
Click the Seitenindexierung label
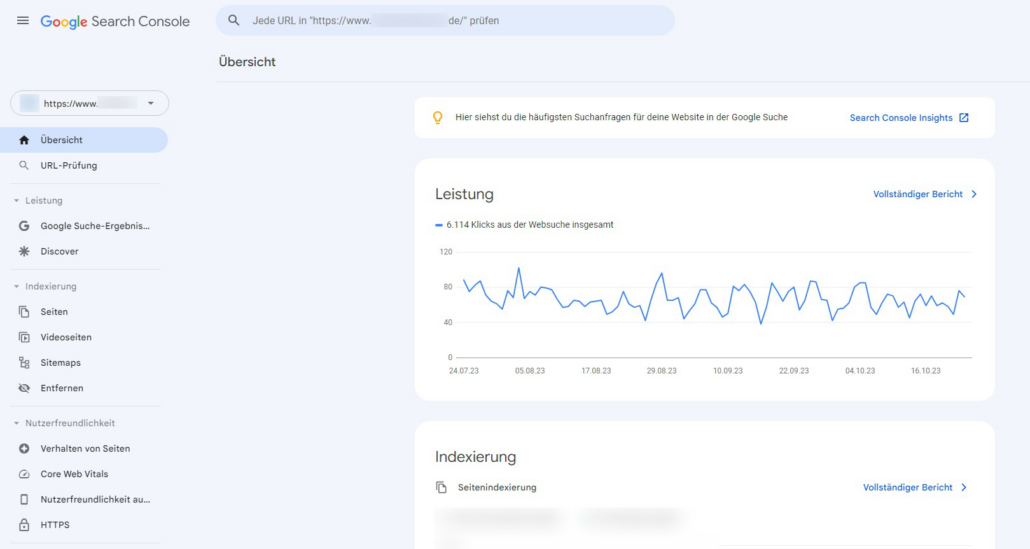(x=497, y=487)
